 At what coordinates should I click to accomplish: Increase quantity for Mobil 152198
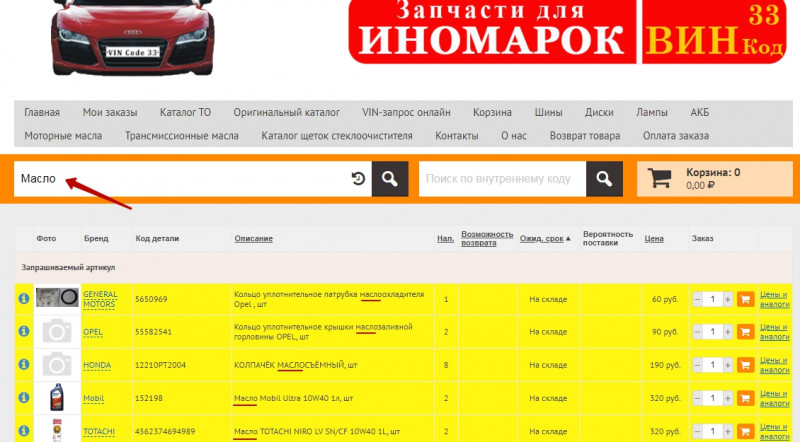(x=728, y=398)
